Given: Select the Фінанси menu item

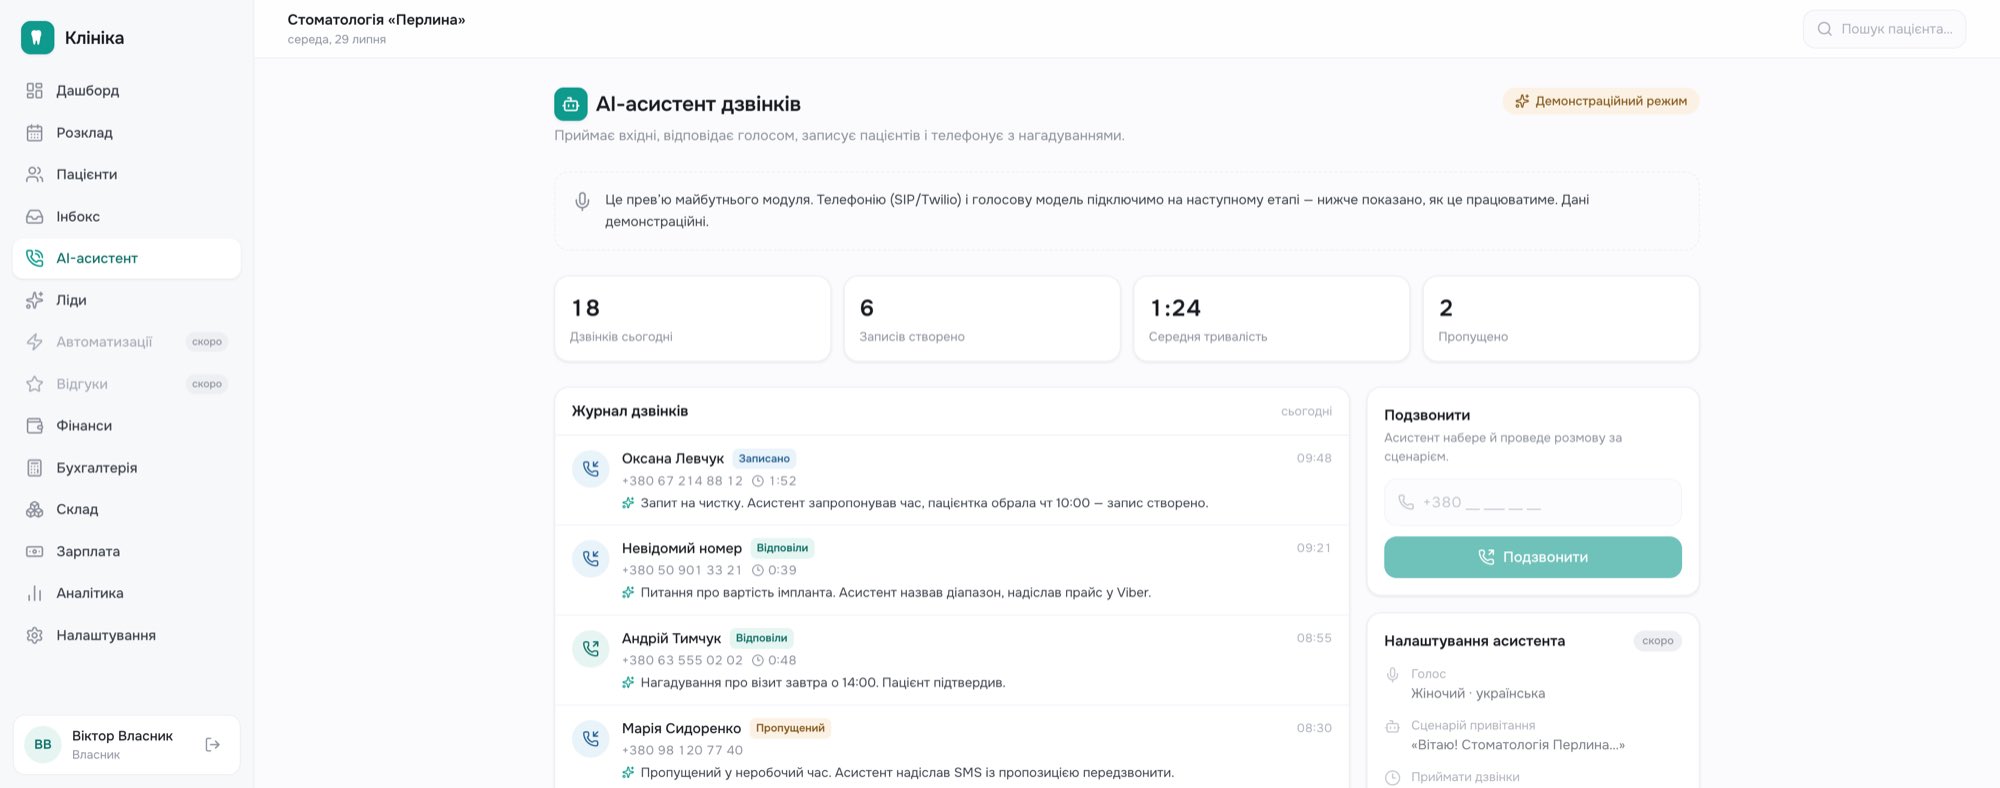Looking at the screenshot, I should (x=127, y=426).
